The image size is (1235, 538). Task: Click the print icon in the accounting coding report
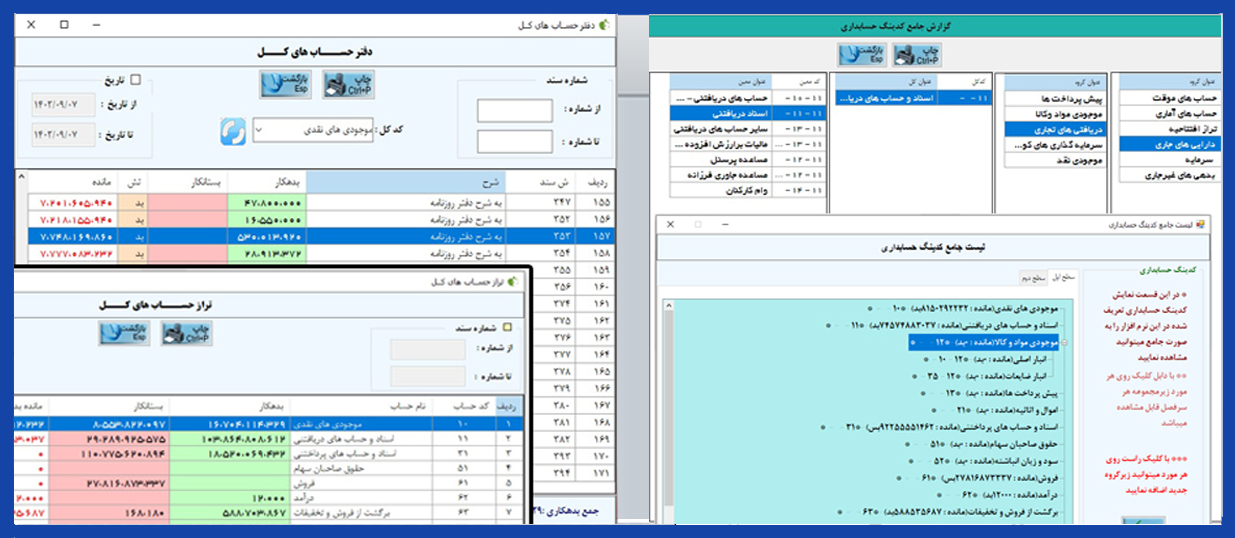pyautogui.click(x=918, y=55)
